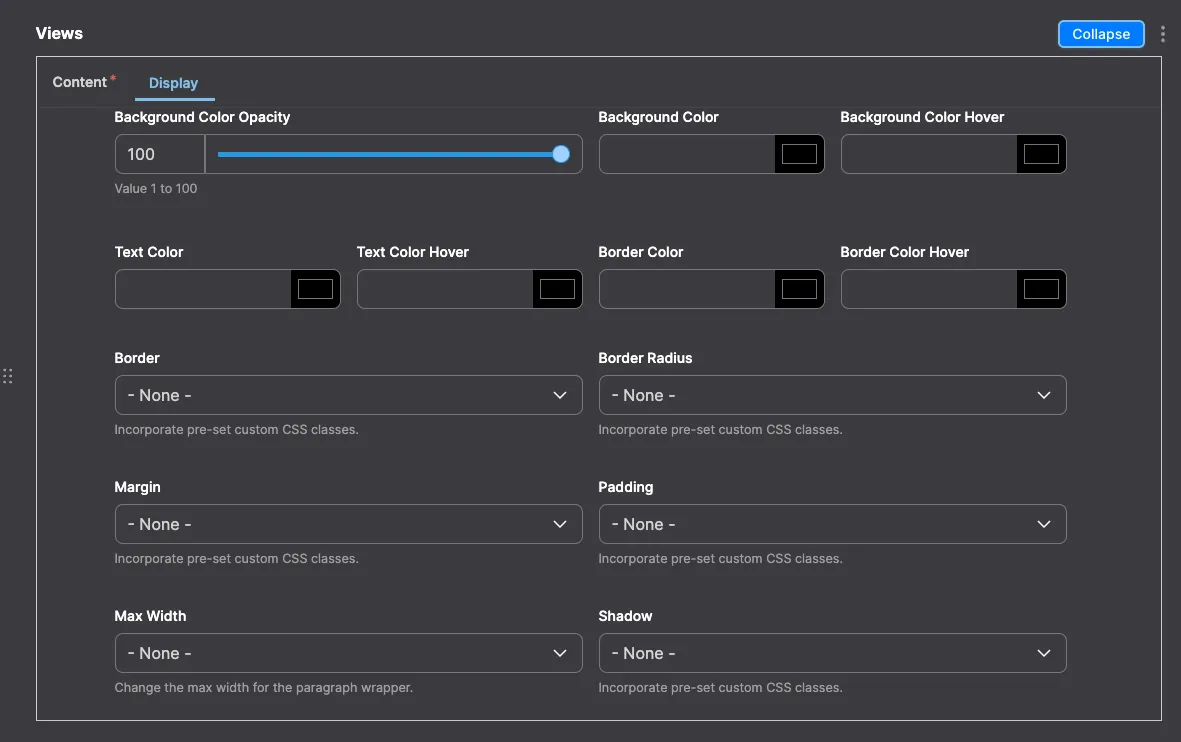
Task: Open the Shadow dropdown
Action: point(832,653)
